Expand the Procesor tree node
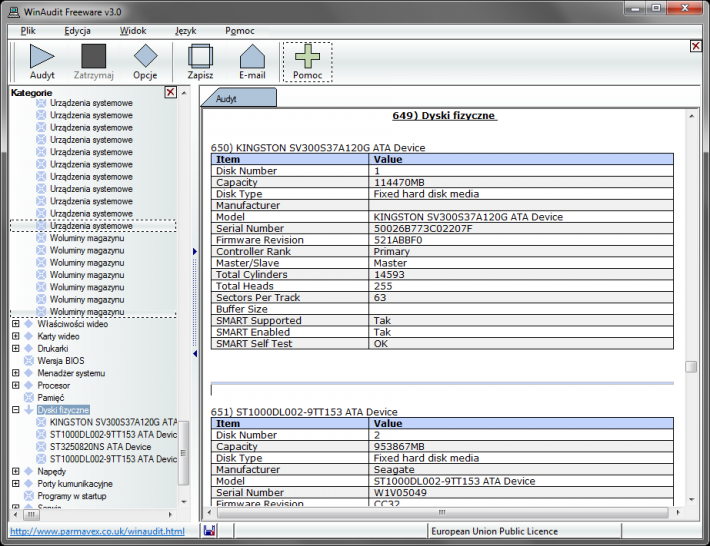Image resolution: width=710 pixels, height=546 pixels. 15,385
